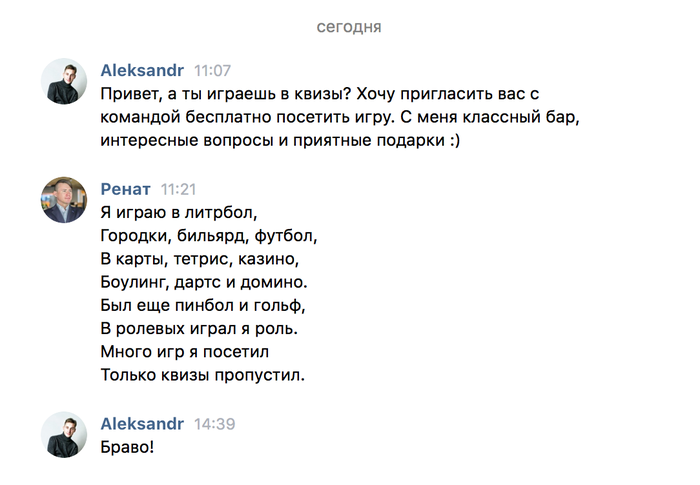Viewport: 700px width, 485px height.
Task: Select the line Только квизы пропустил
Action: [202, 375]
